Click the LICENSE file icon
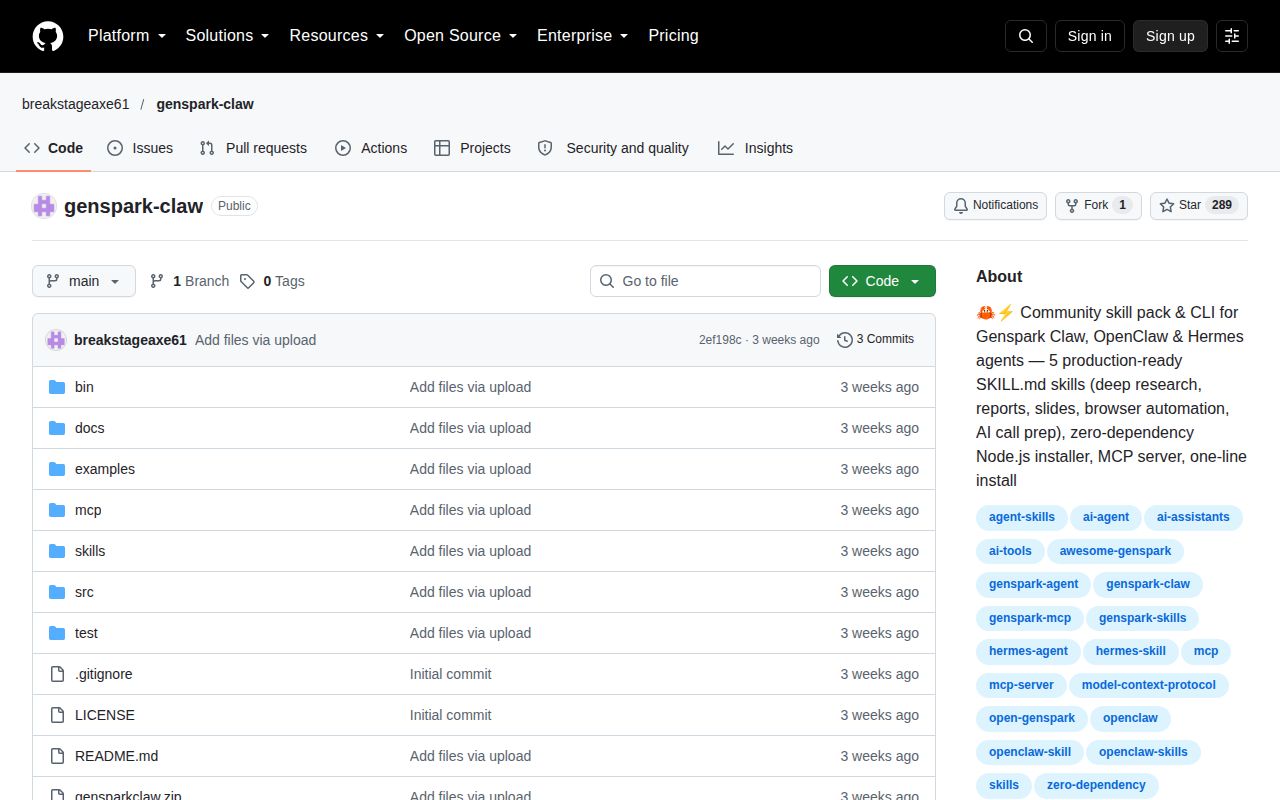This screenshot has width=1280, height=800. pos(57,715)
